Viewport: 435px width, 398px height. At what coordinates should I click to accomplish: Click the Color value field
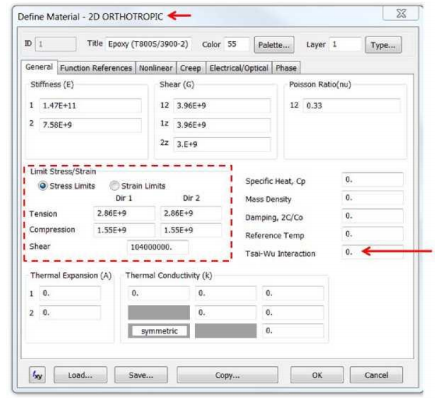point(236,44)
